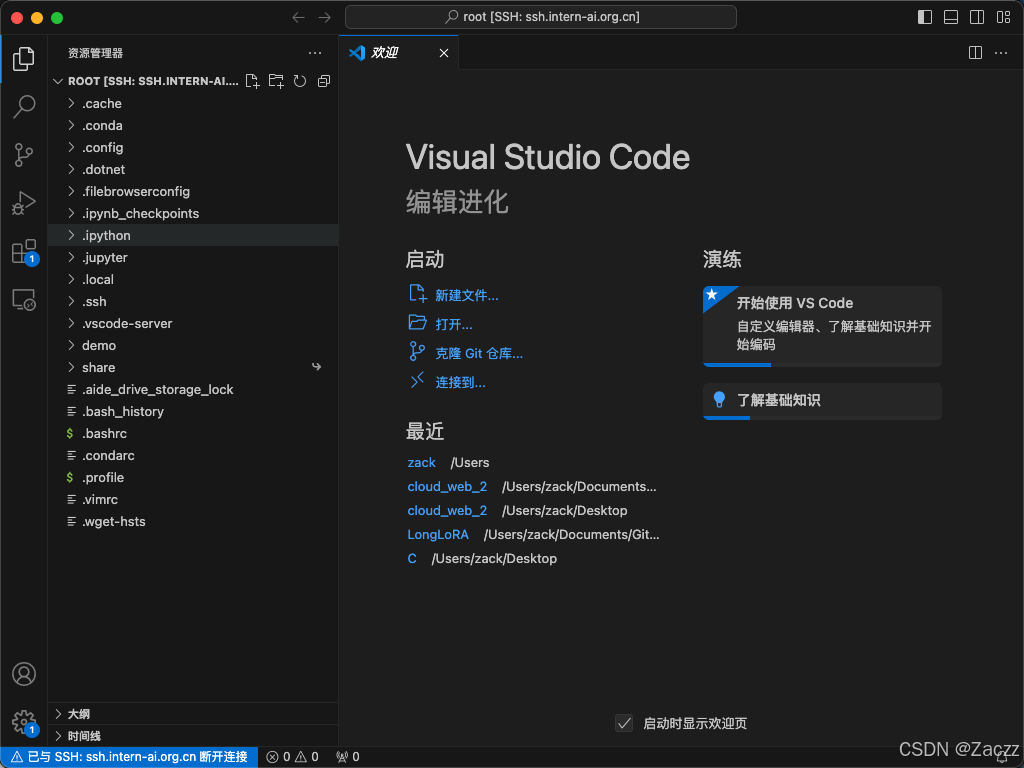The height and width of the screenshot is (768, 1024).
Task: Open the .wget-hsts file
Action: click(x=193, y=521)
